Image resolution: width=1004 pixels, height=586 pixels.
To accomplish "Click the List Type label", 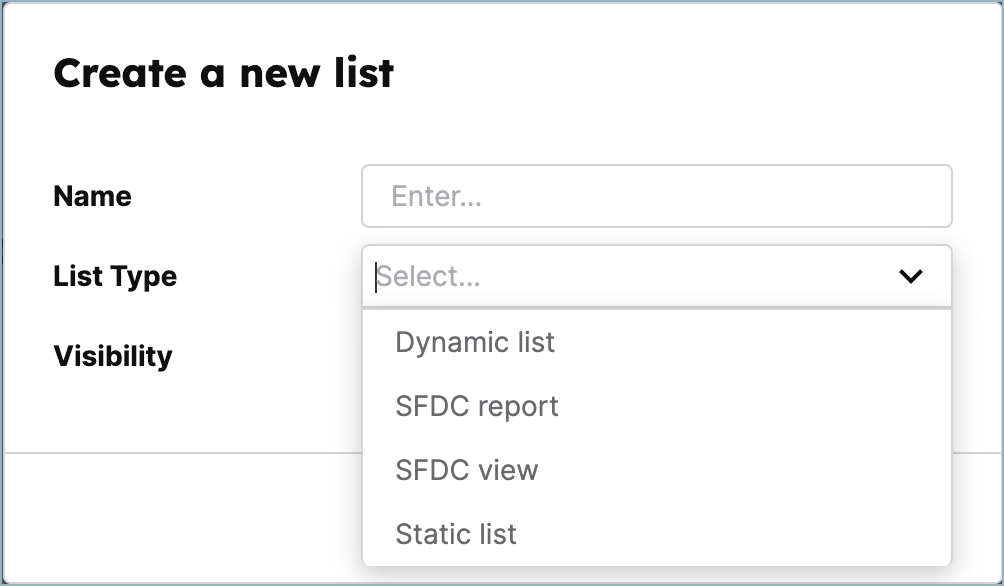I will pos(114,276).
